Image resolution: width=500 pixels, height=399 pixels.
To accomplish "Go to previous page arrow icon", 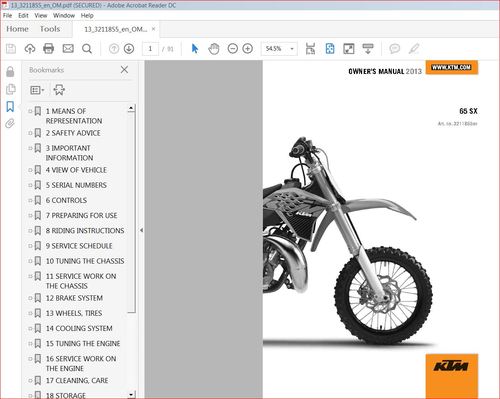I will 114,49.
